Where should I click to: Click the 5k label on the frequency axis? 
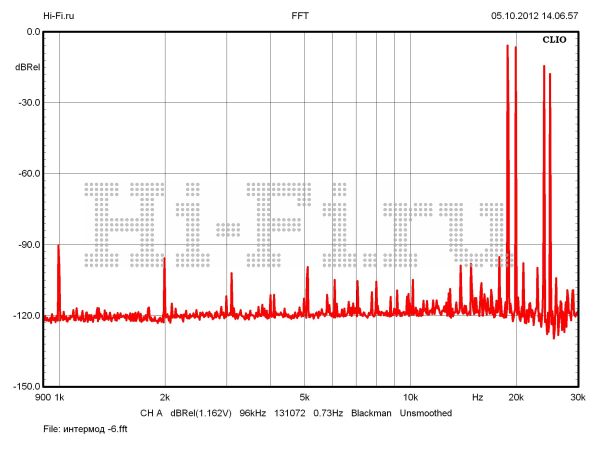(x=304, y=397)
